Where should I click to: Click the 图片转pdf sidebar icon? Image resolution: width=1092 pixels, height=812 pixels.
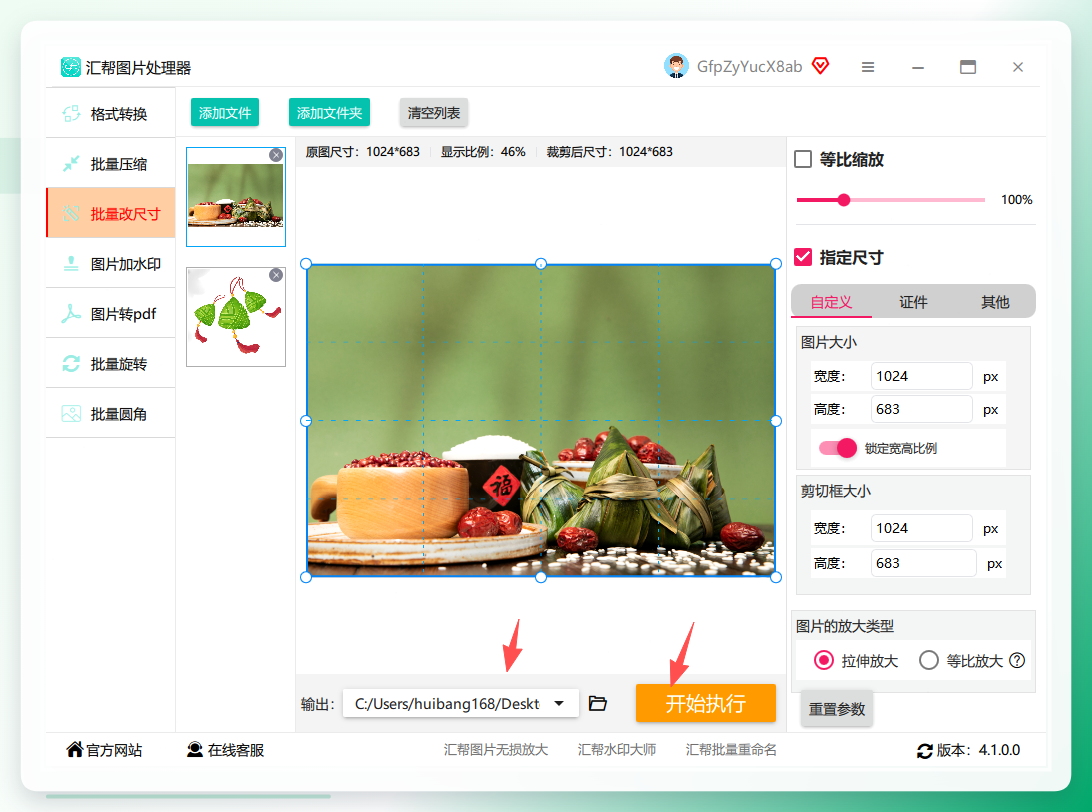[71, 314]
